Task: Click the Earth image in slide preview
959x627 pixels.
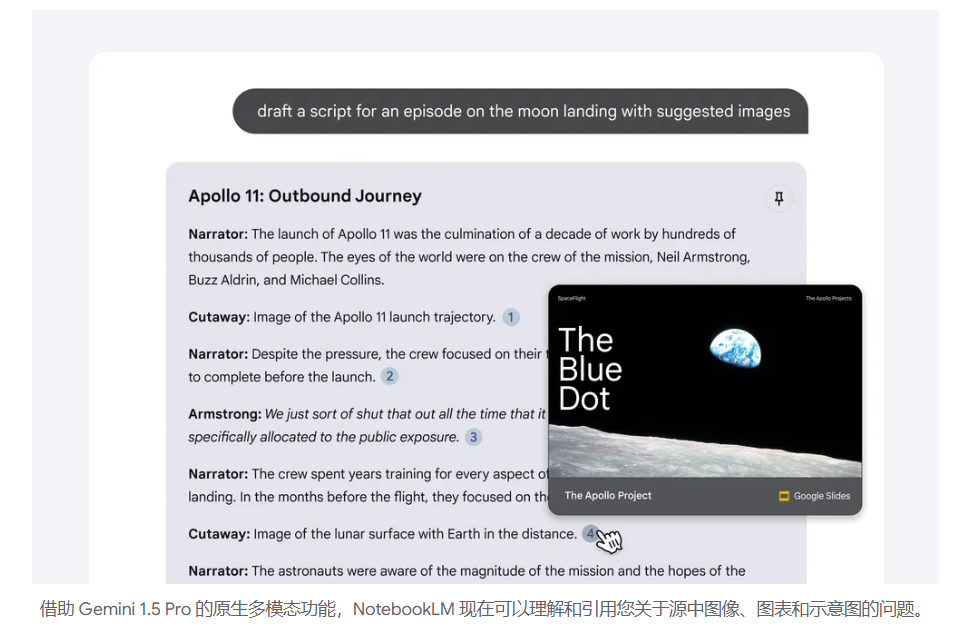Action: (x=735, y=349)
